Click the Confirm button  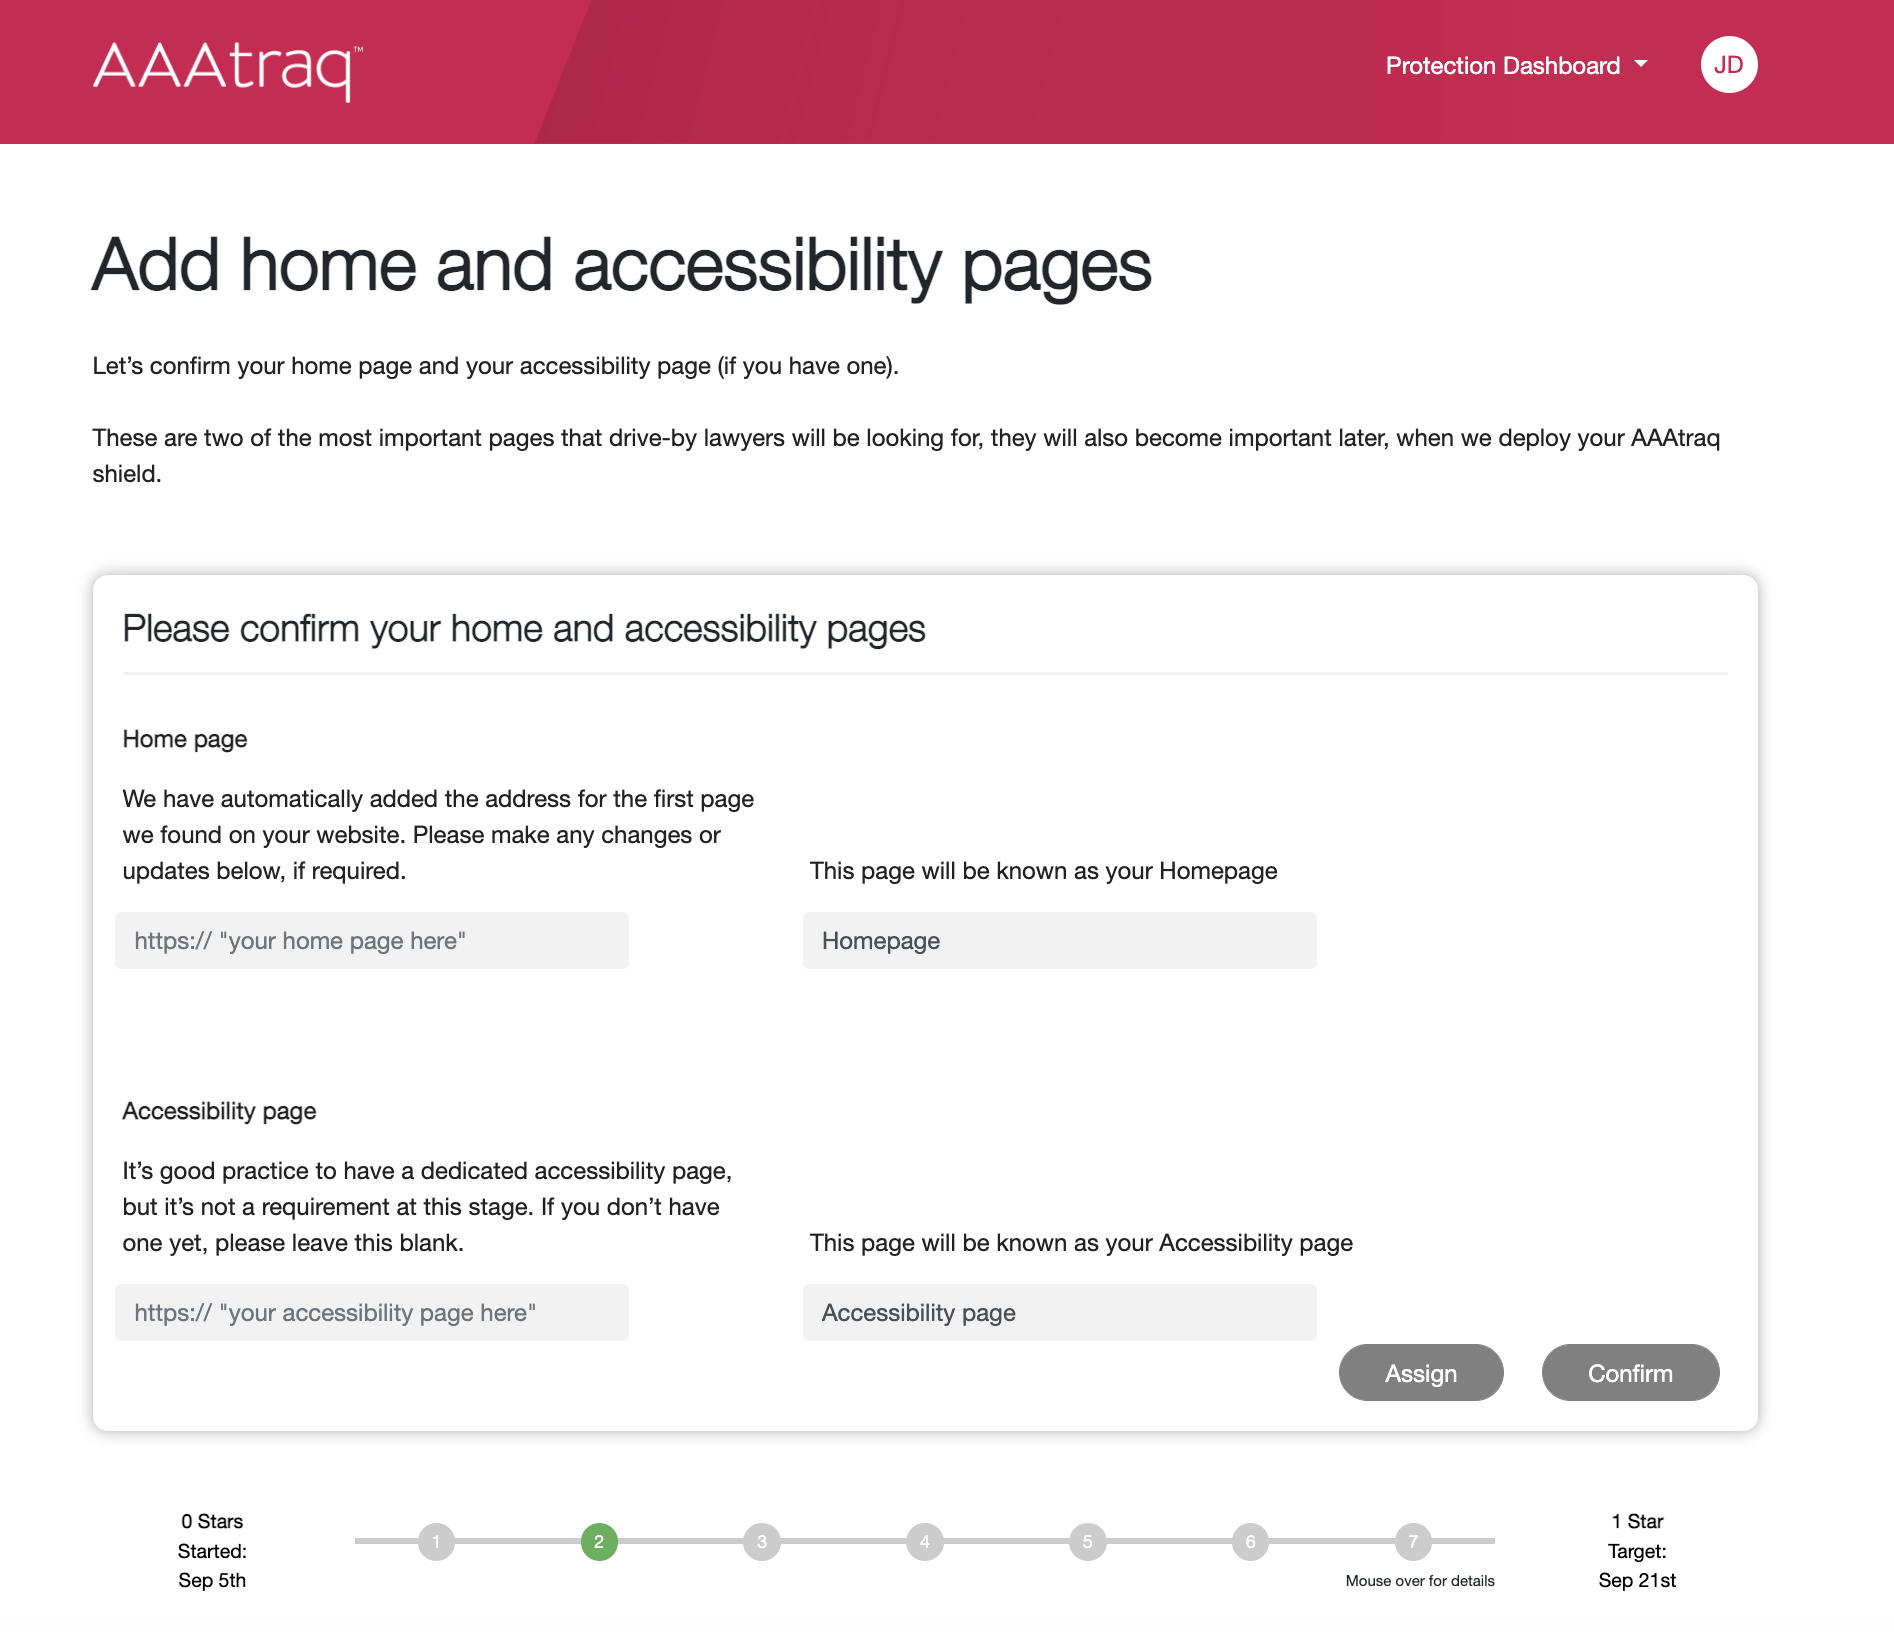point(1630,1373)
